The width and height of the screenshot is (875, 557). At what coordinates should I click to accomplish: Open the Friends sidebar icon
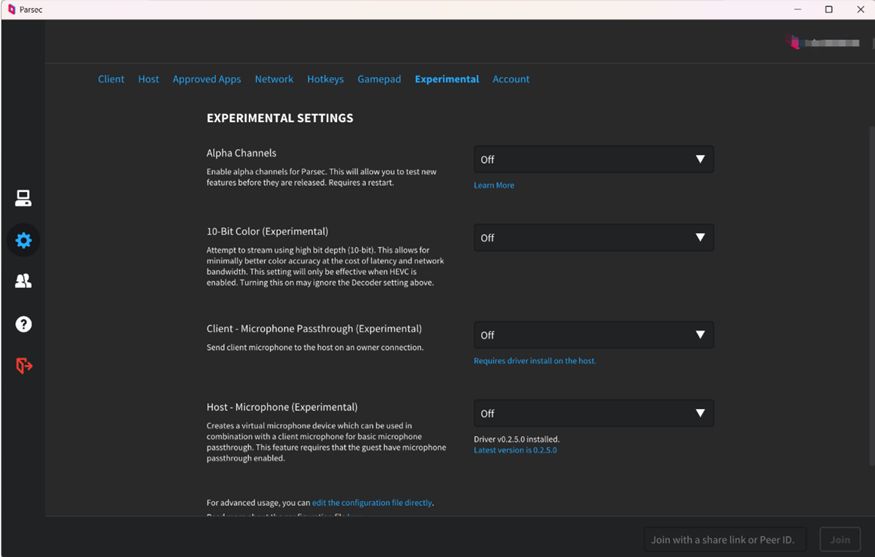(x=23, y=282)
